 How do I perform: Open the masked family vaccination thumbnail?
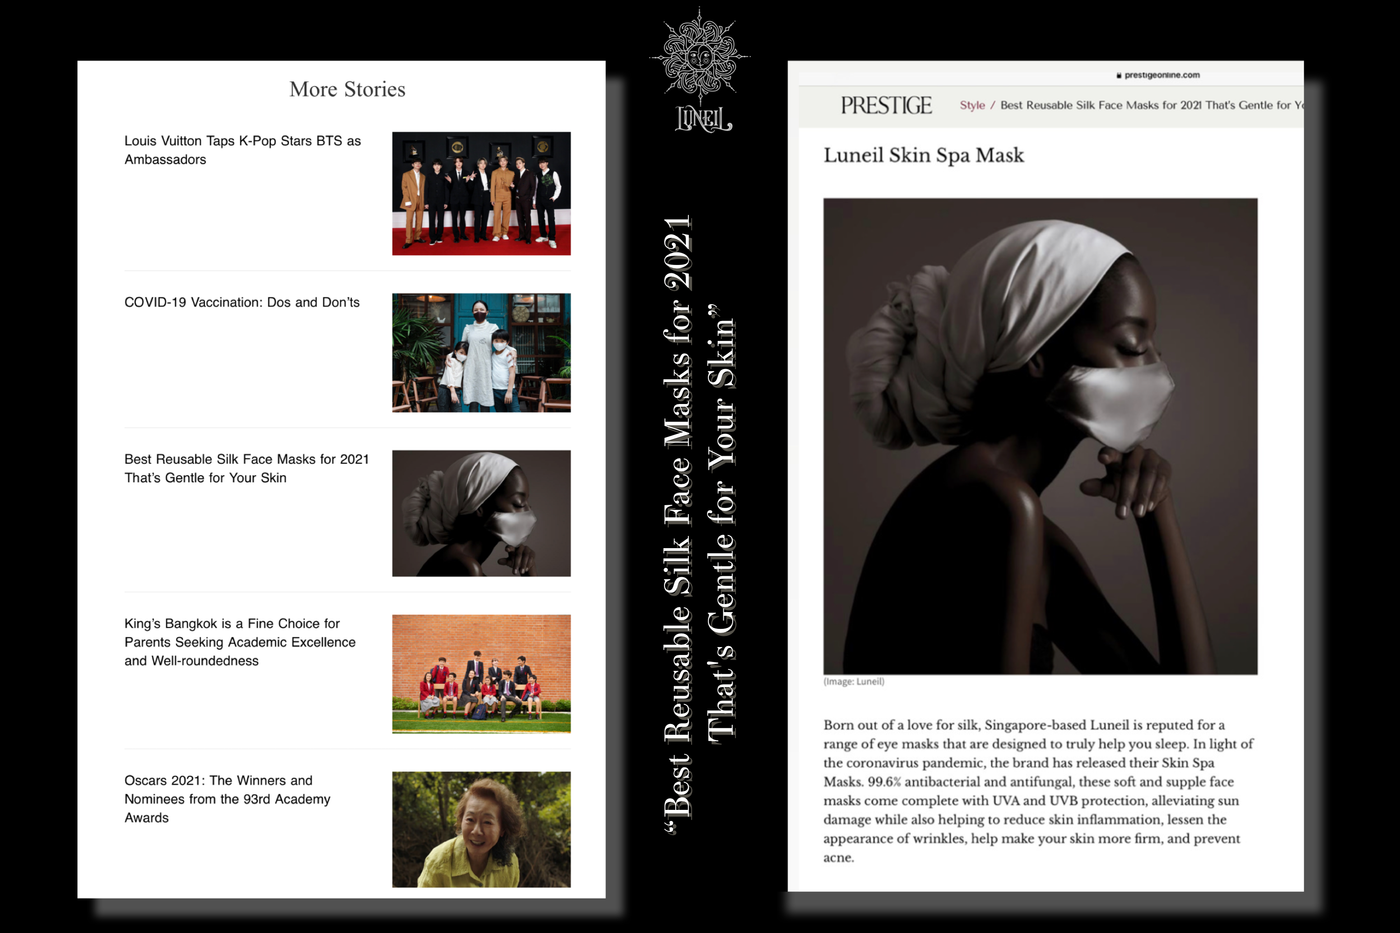click(481, 352)
